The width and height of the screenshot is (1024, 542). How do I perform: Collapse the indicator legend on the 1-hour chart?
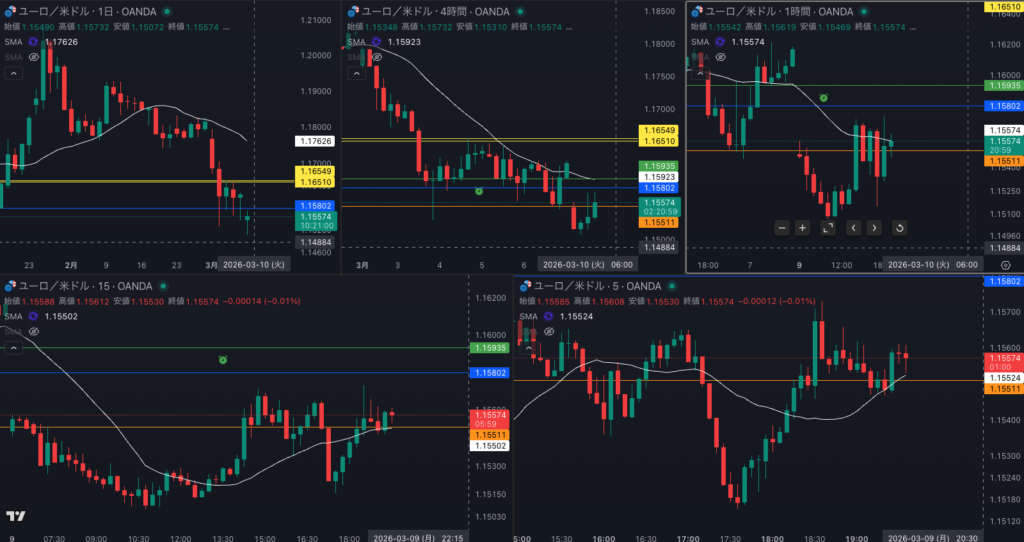(701, 74)
